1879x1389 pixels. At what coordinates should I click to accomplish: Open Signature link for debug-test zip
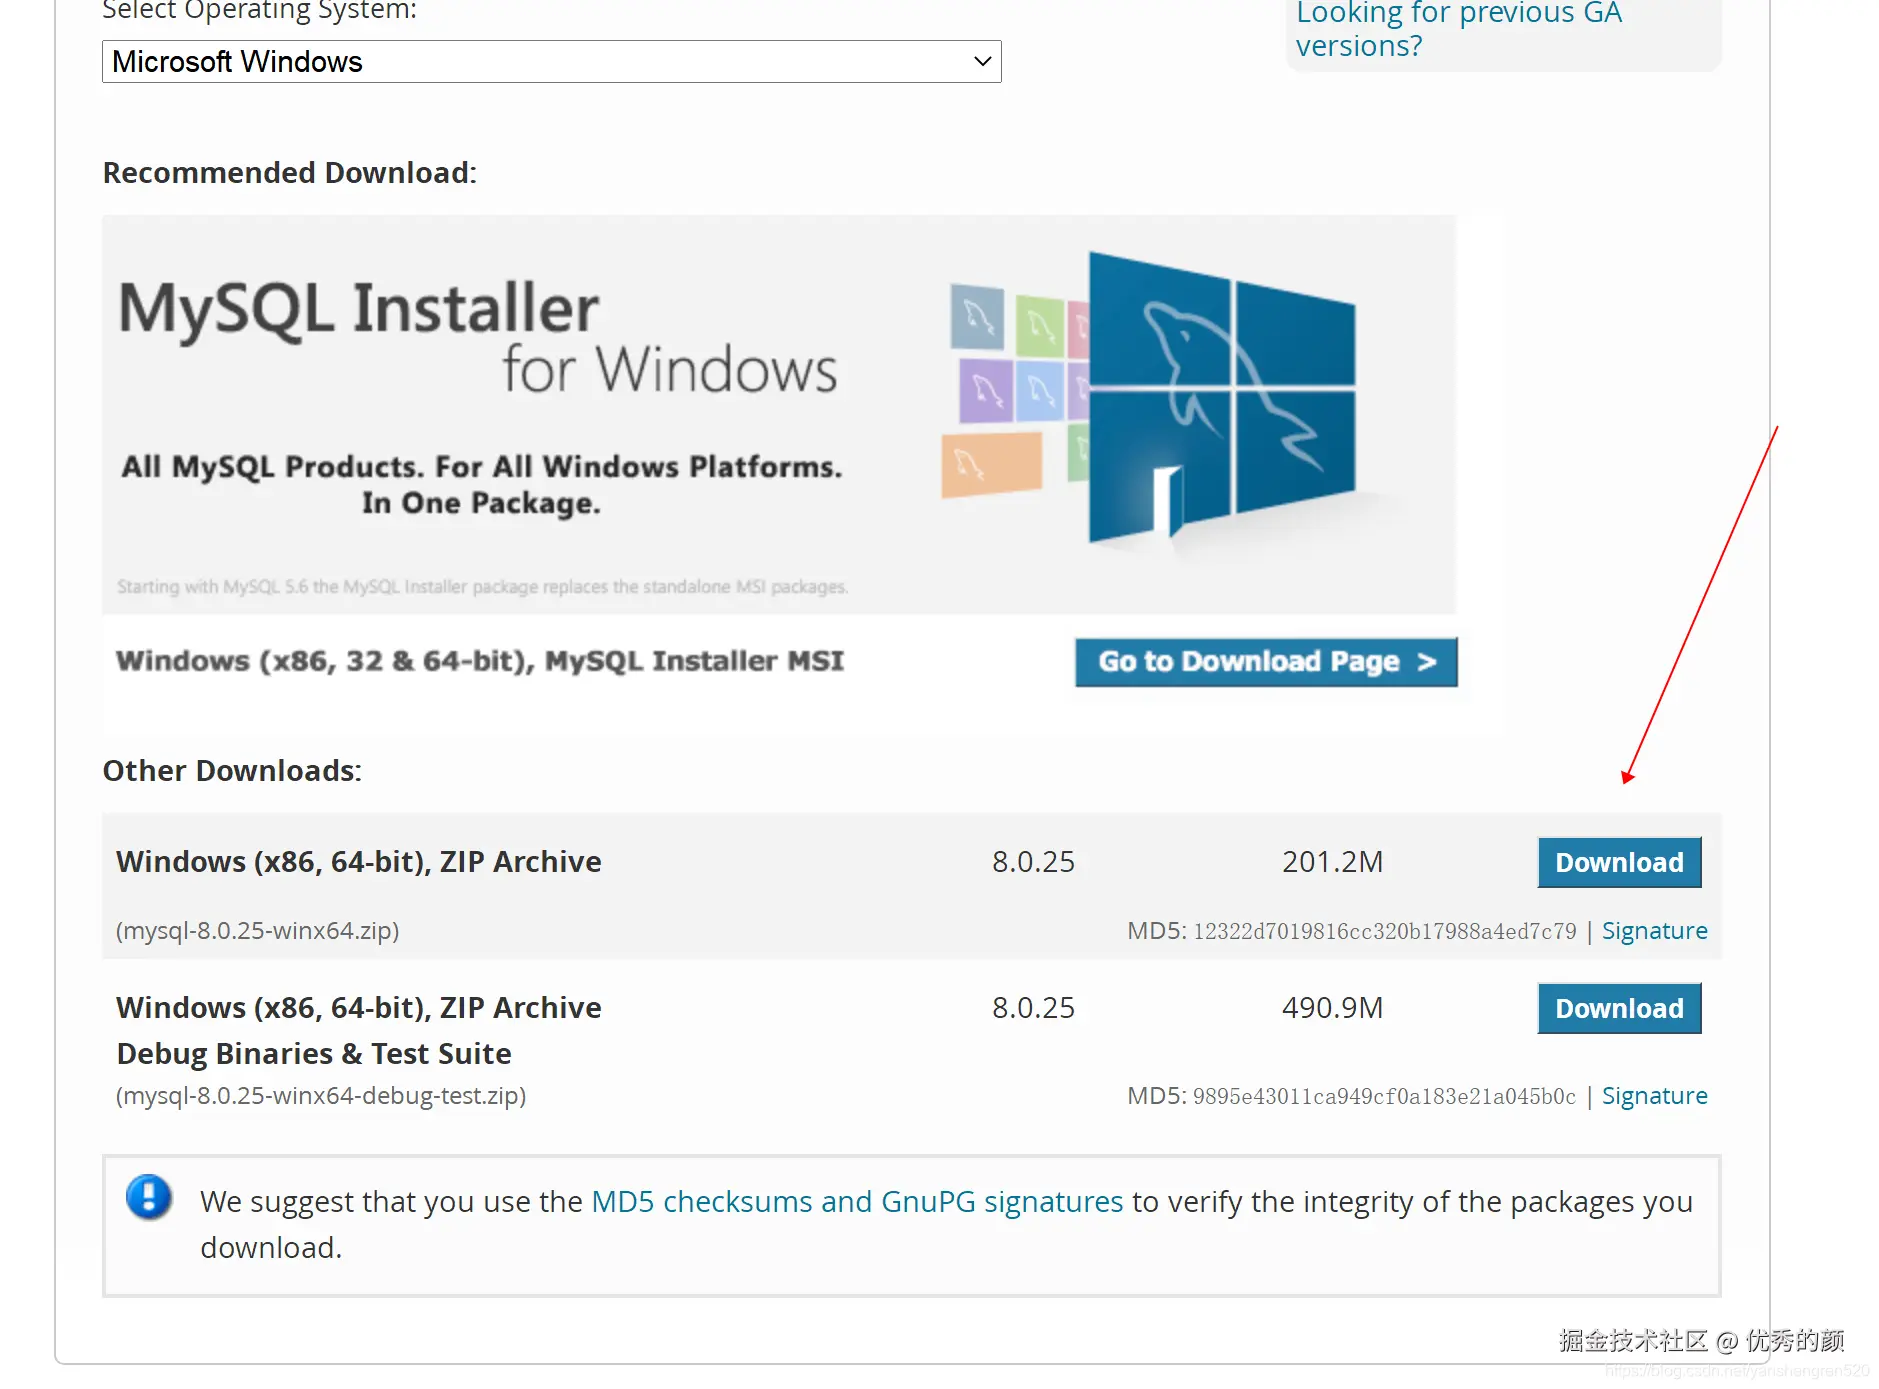coord(1654,1096)
